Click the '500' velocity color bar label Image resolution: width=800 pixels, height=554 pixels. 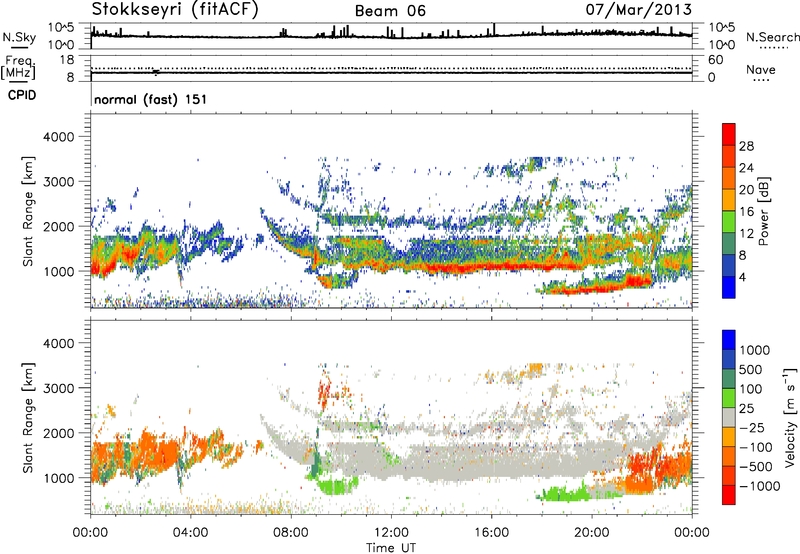751,370
